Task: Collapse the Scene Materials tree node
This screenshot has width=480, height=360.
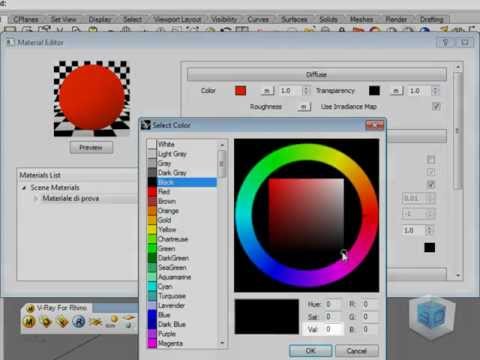Action: click(x=24, y=188)
